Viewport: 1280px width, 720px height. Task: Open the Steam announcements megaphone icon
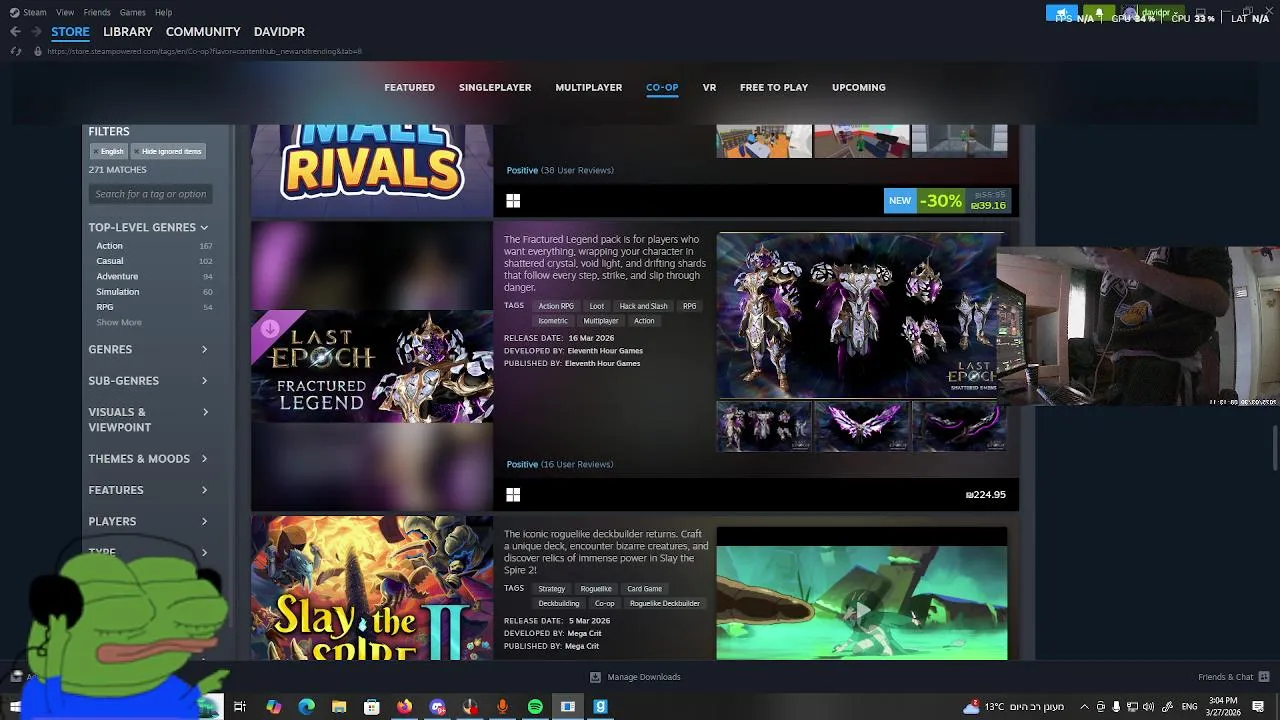point(1062,14)
